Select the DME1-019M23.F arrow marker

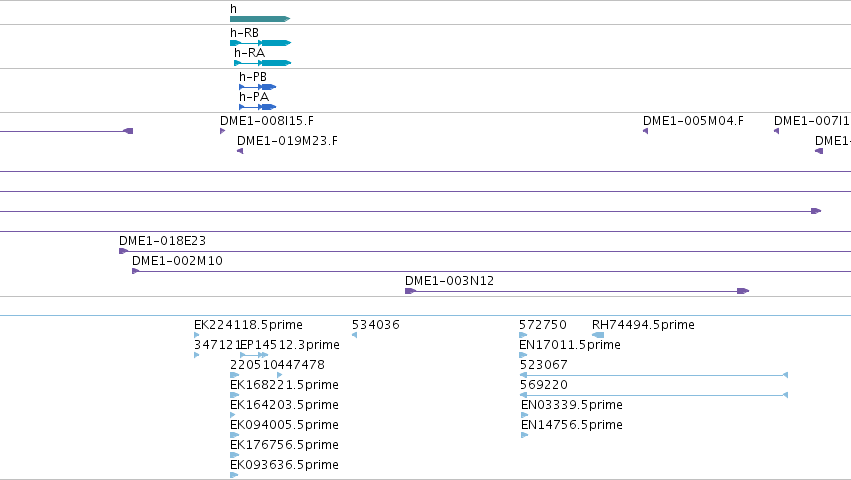(x=240, y=151)
